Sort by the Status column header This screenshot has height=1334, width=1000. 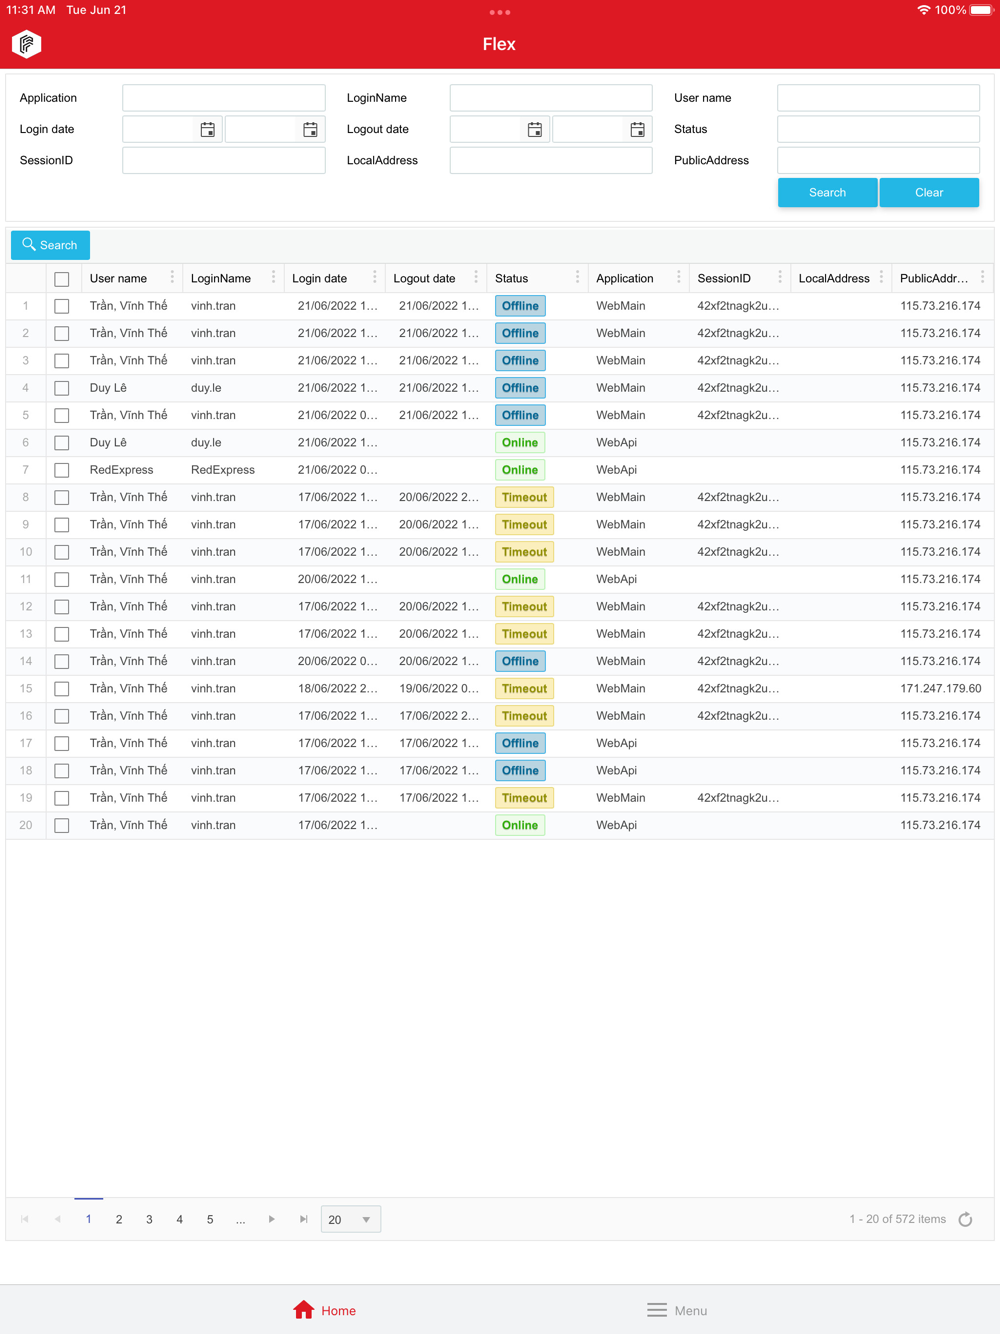tap(511, 278)
